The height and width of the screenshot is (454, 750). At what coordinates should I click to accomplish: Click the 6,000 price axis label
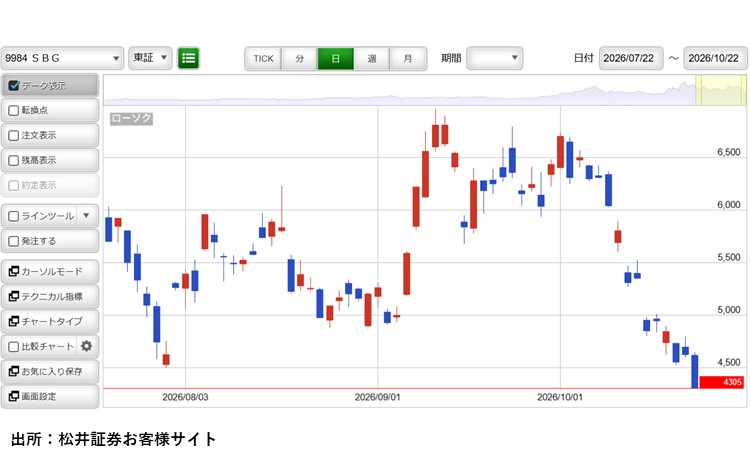click(x=728, y=205)
